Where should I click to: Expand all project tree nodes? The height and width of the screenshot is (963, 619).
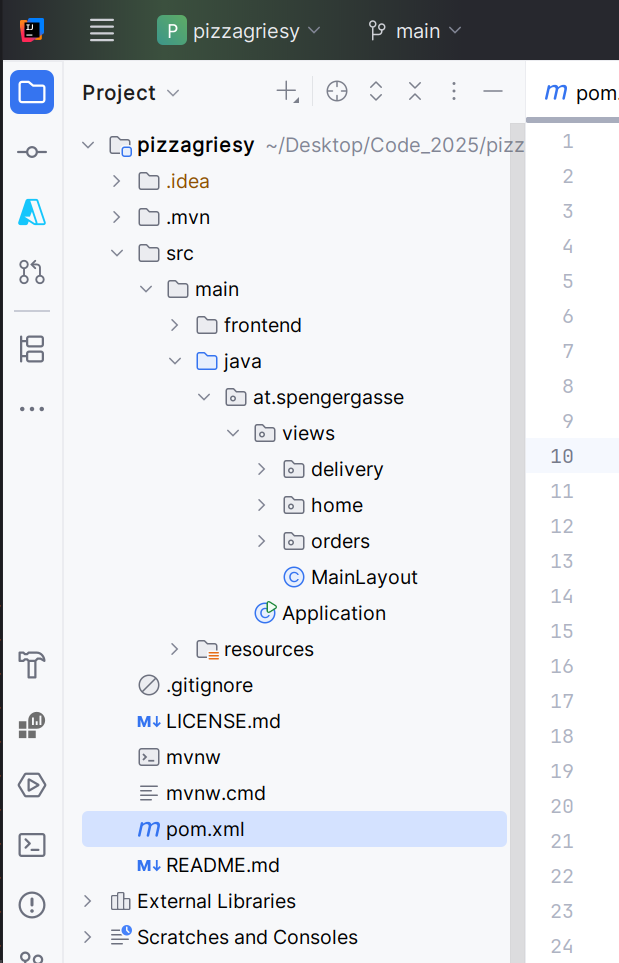click(x=376, y=92)
